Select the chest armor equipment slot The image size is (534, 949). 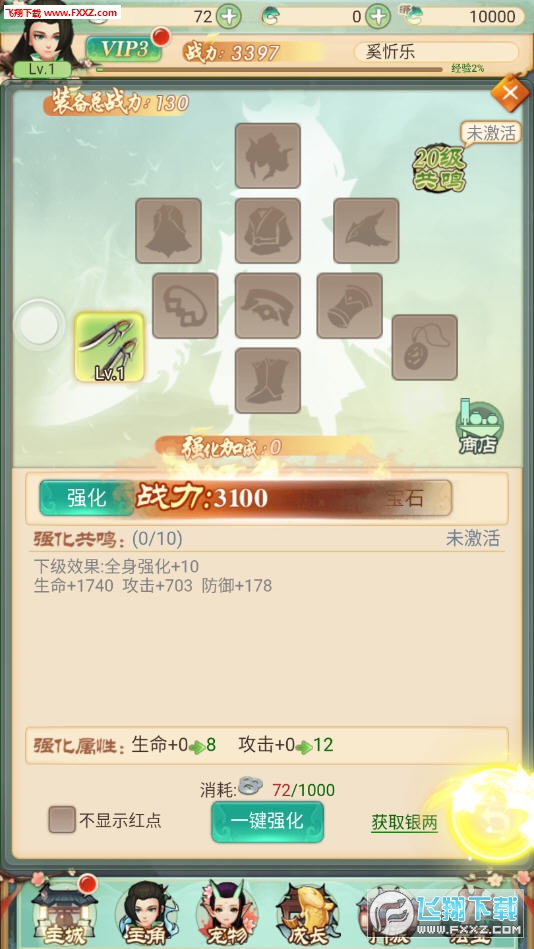pos(268,231)
